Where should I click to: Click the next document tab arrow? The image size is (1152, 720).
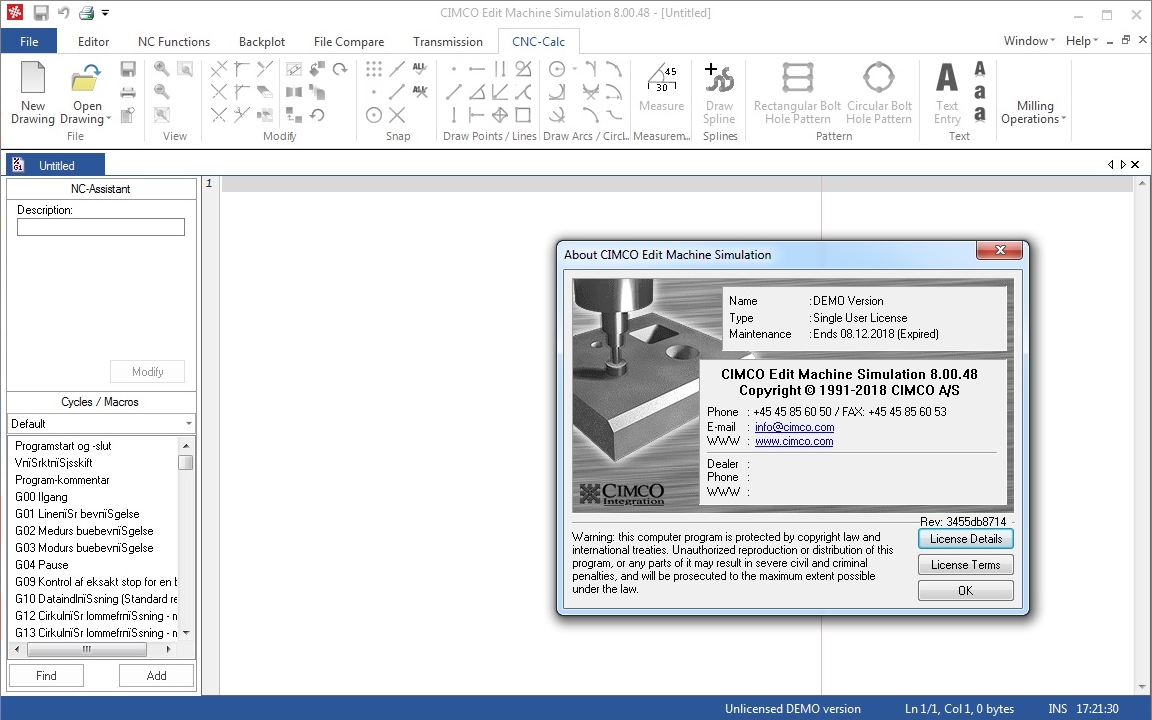(1123, 165)
